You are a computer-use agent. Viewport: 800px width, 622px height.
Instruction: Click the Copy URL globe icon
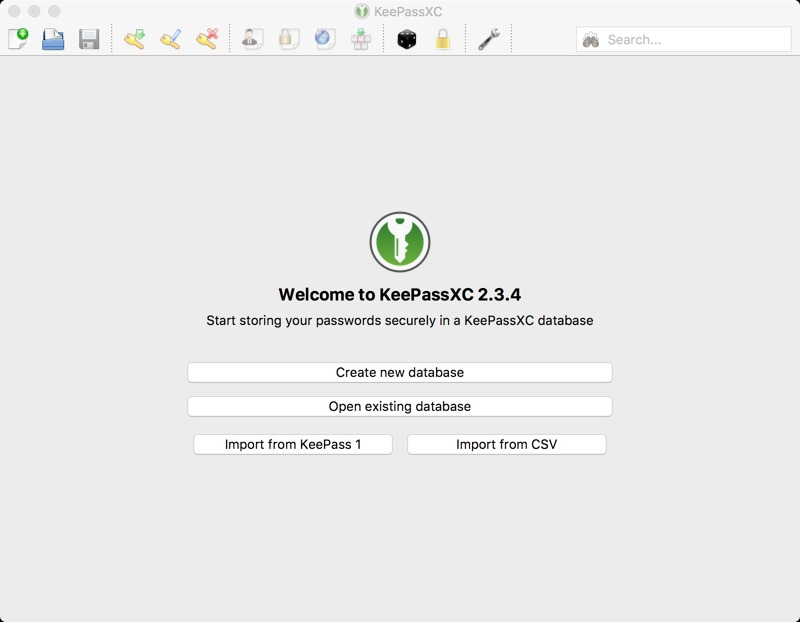tap(324, 39)
